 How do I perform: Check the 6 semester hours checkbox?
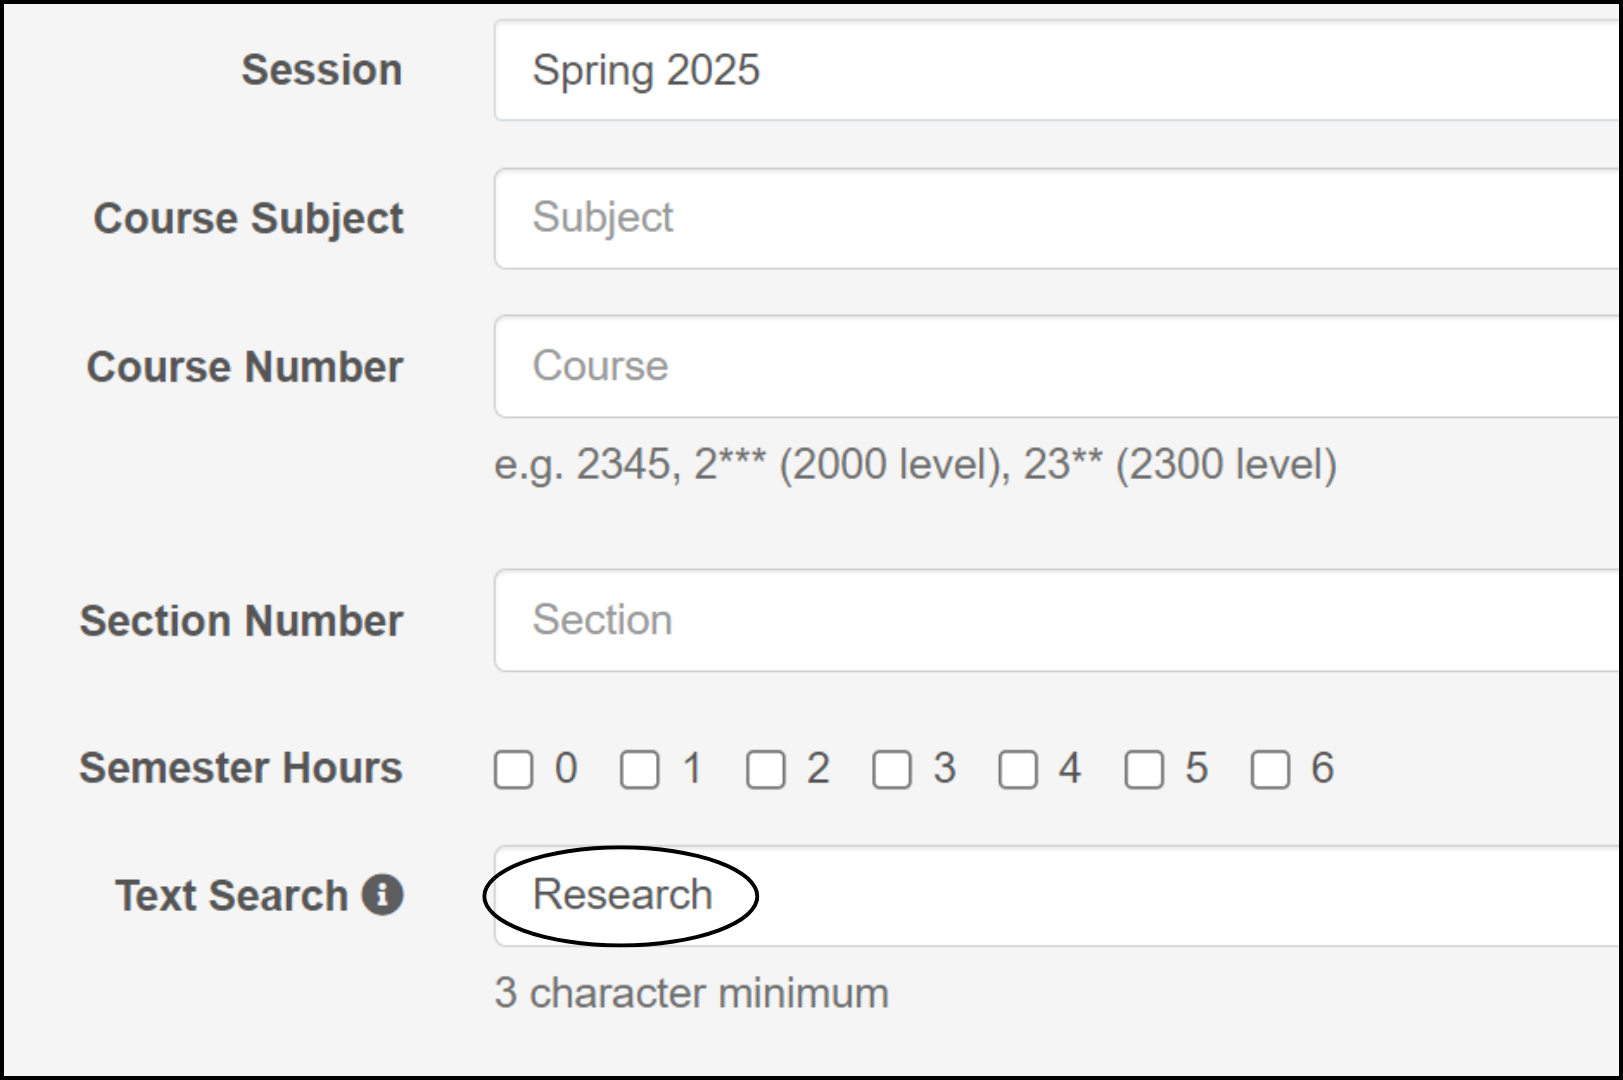pos(1270,770)
